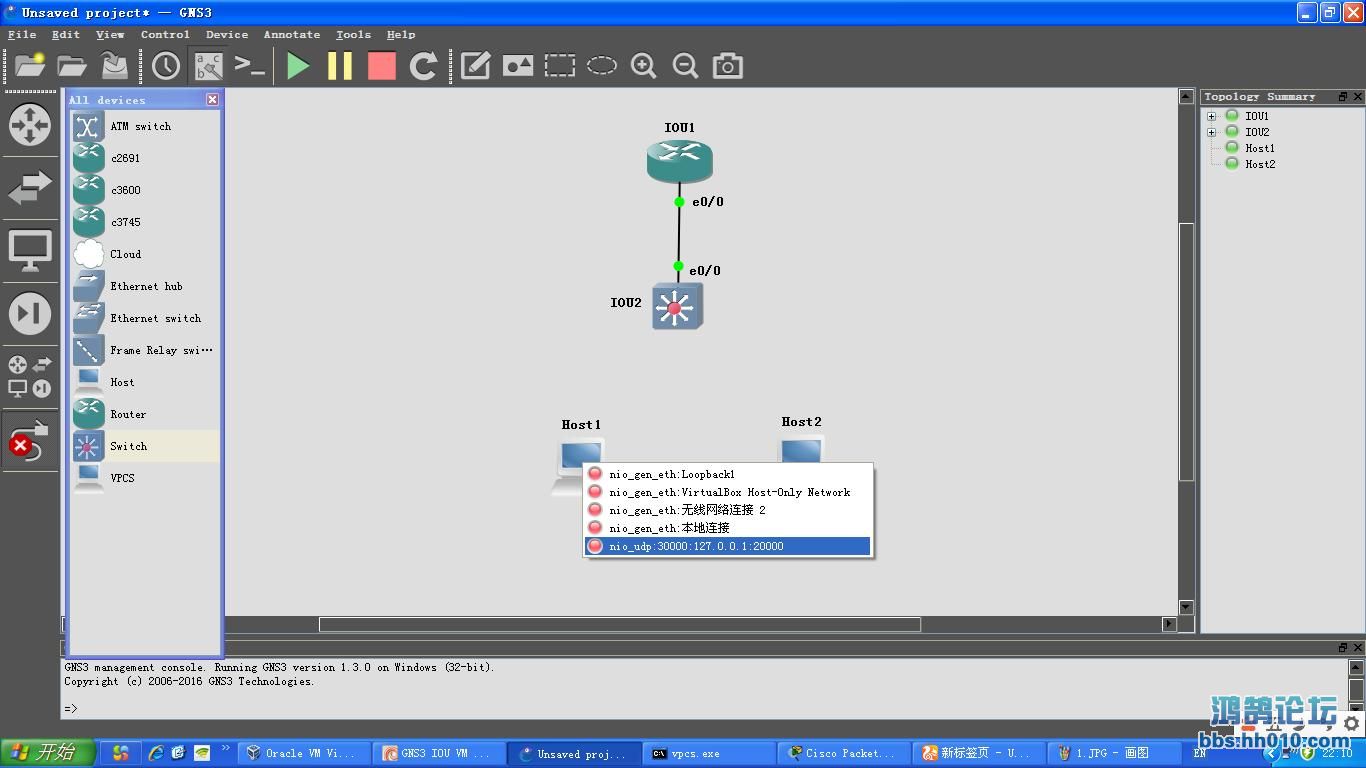Browse end devices monitor icon
This screenshot has width=1366, height=768.
point(30,250)
